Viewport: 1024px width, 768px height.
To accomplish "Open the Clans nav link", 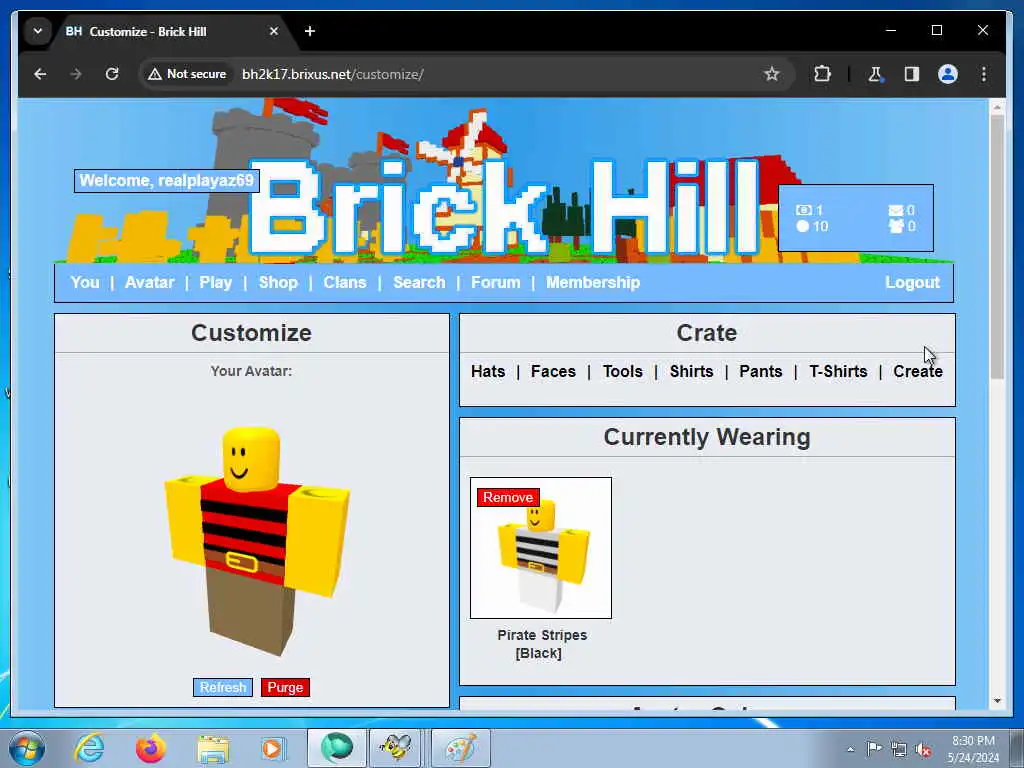I will (x=345, y=282).
